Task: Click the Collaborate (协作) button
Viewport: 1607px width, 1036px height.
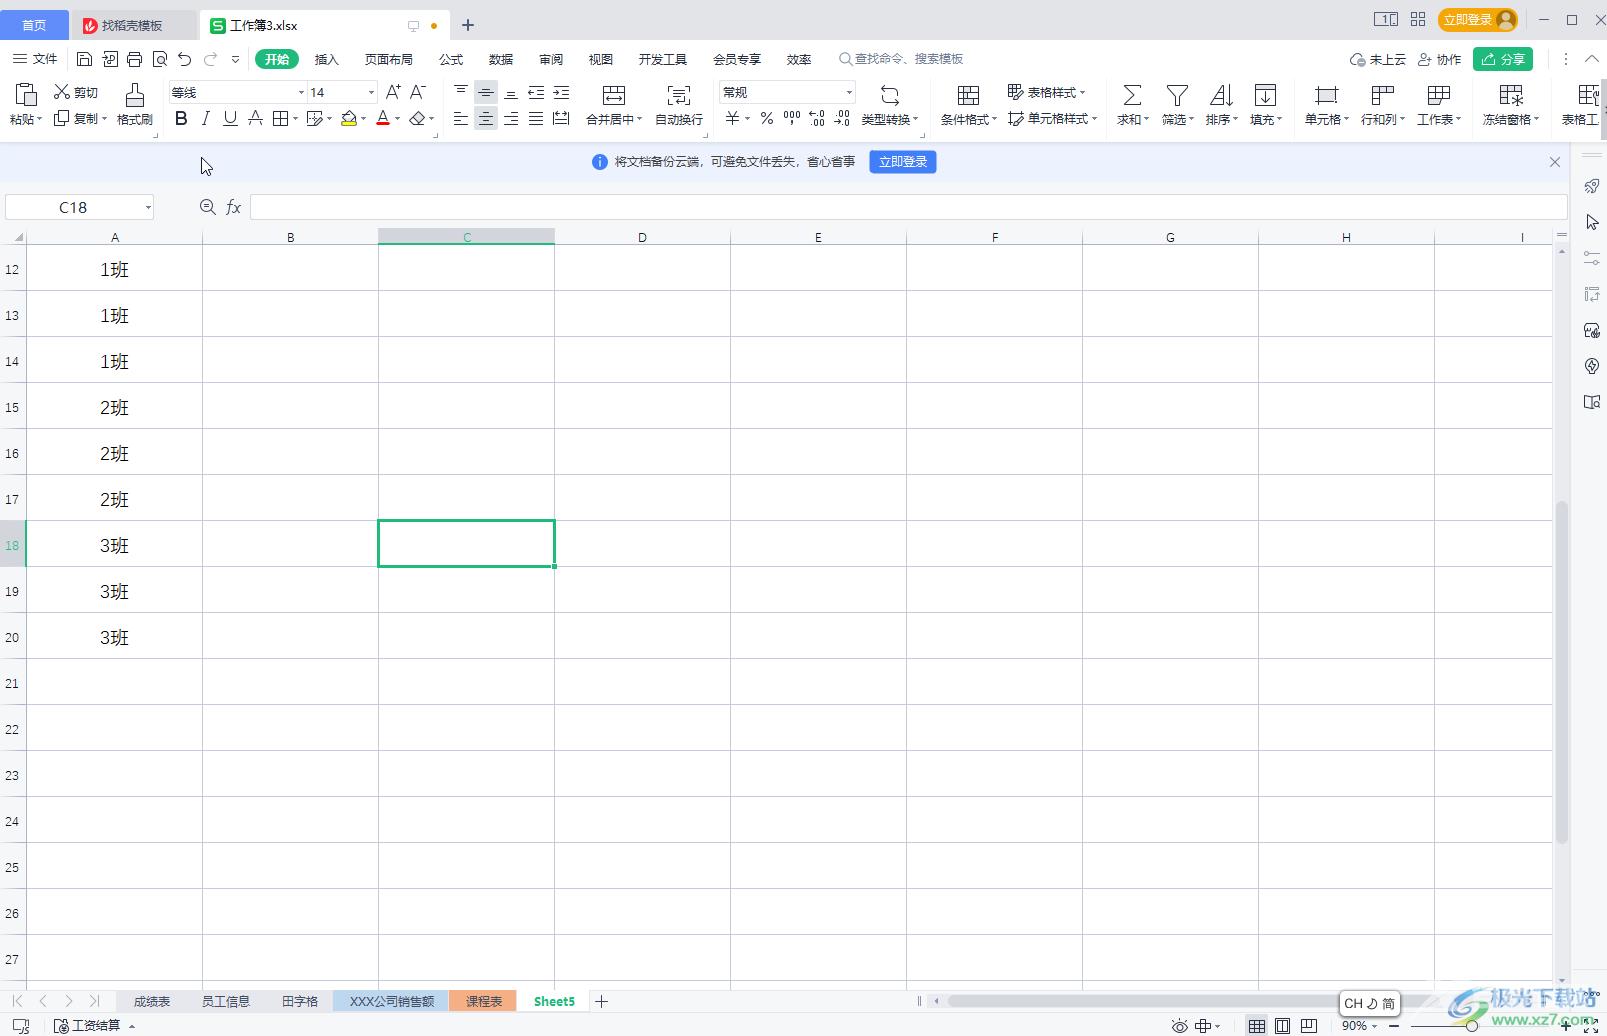Action: [1440, 59]
